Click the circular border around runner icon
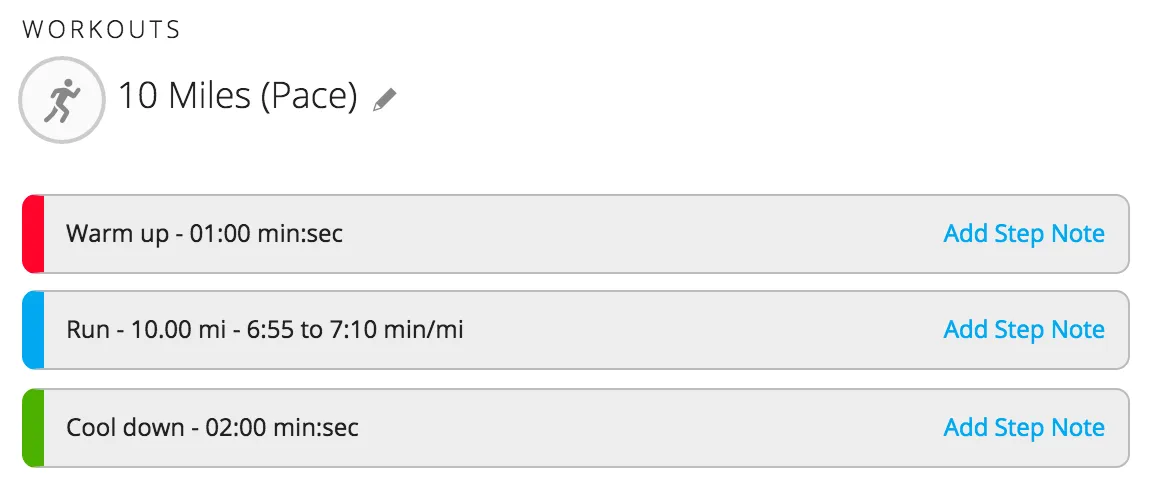This screenshot has height=500, width=1156. pos(62,59)
